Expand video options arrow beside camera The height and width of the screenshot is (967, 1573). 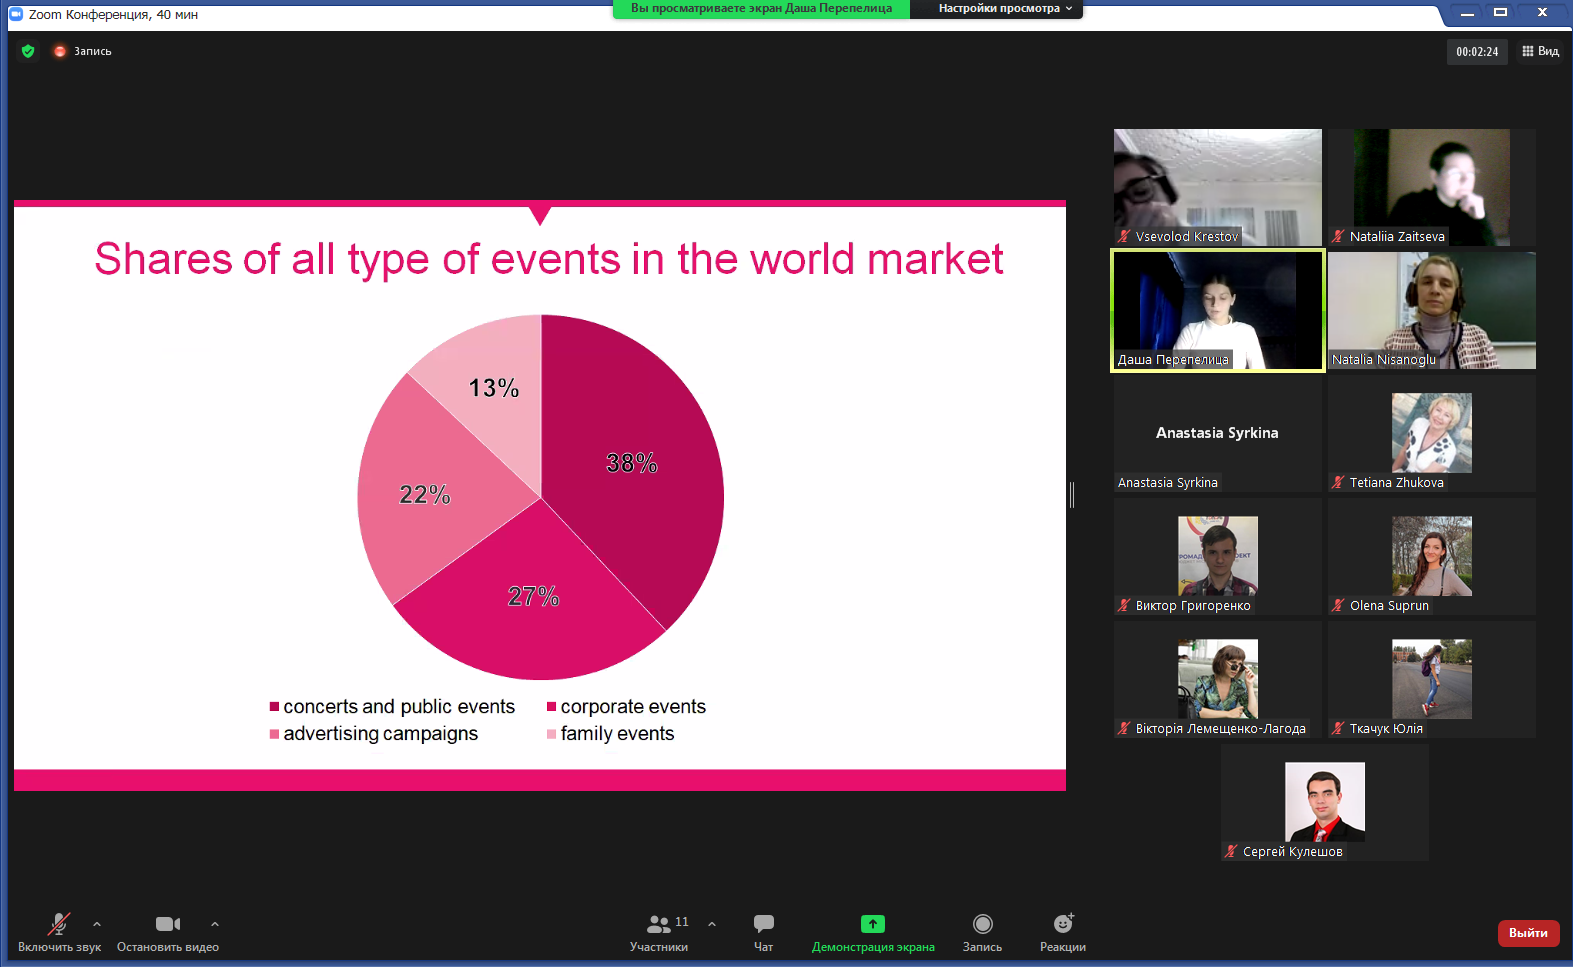[x=215, y=924]
